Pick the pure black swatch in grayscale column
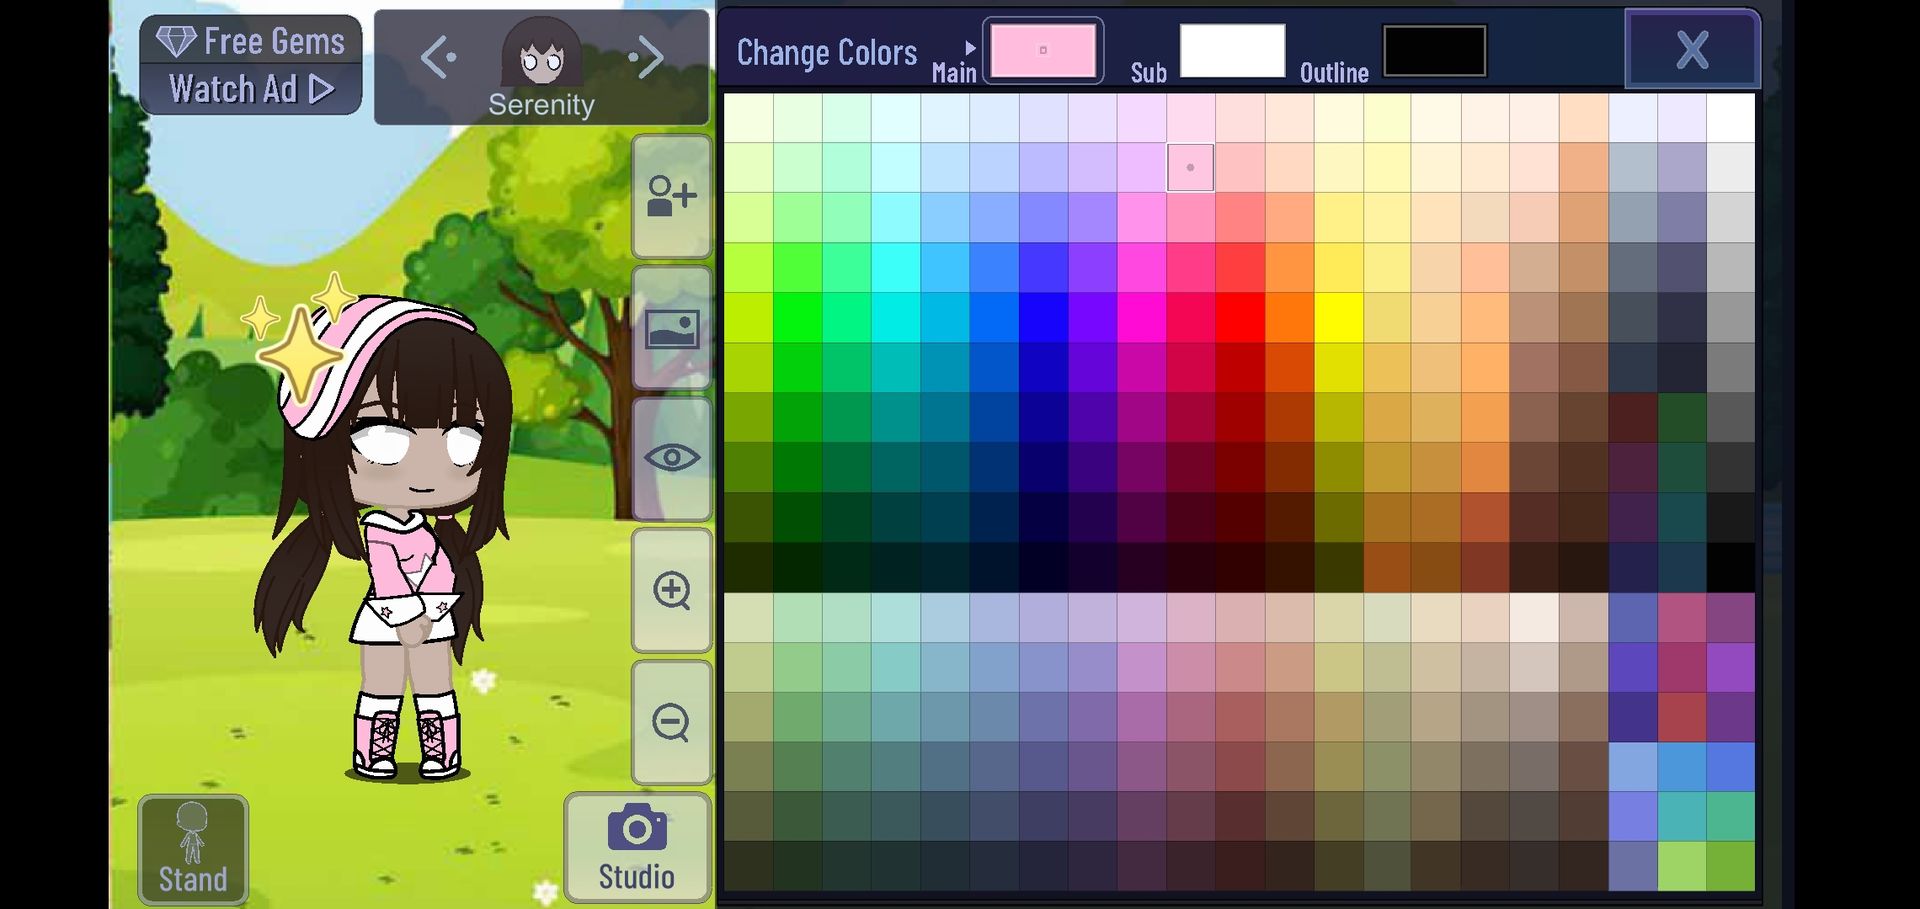 pos(1731,568)
